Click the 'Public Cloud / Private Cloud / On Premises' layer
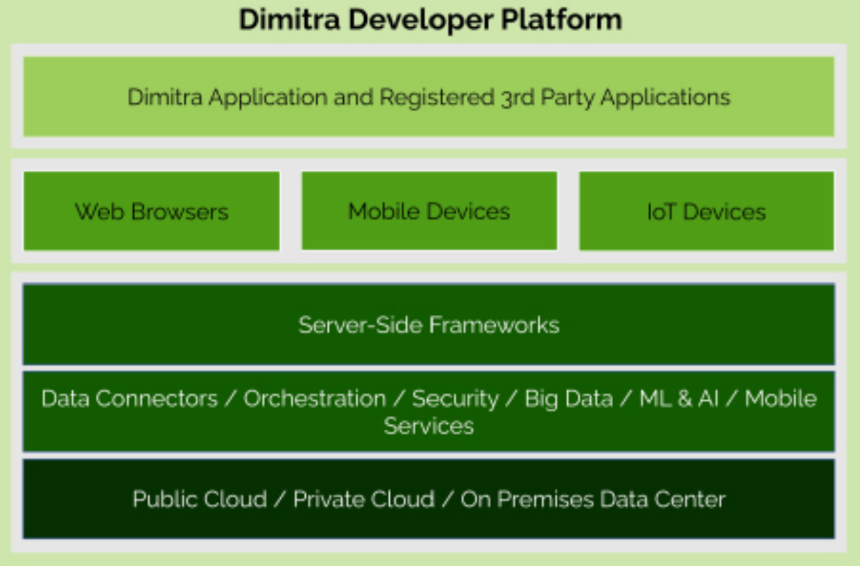Viewport: 860px width, 566px height. 429,499
